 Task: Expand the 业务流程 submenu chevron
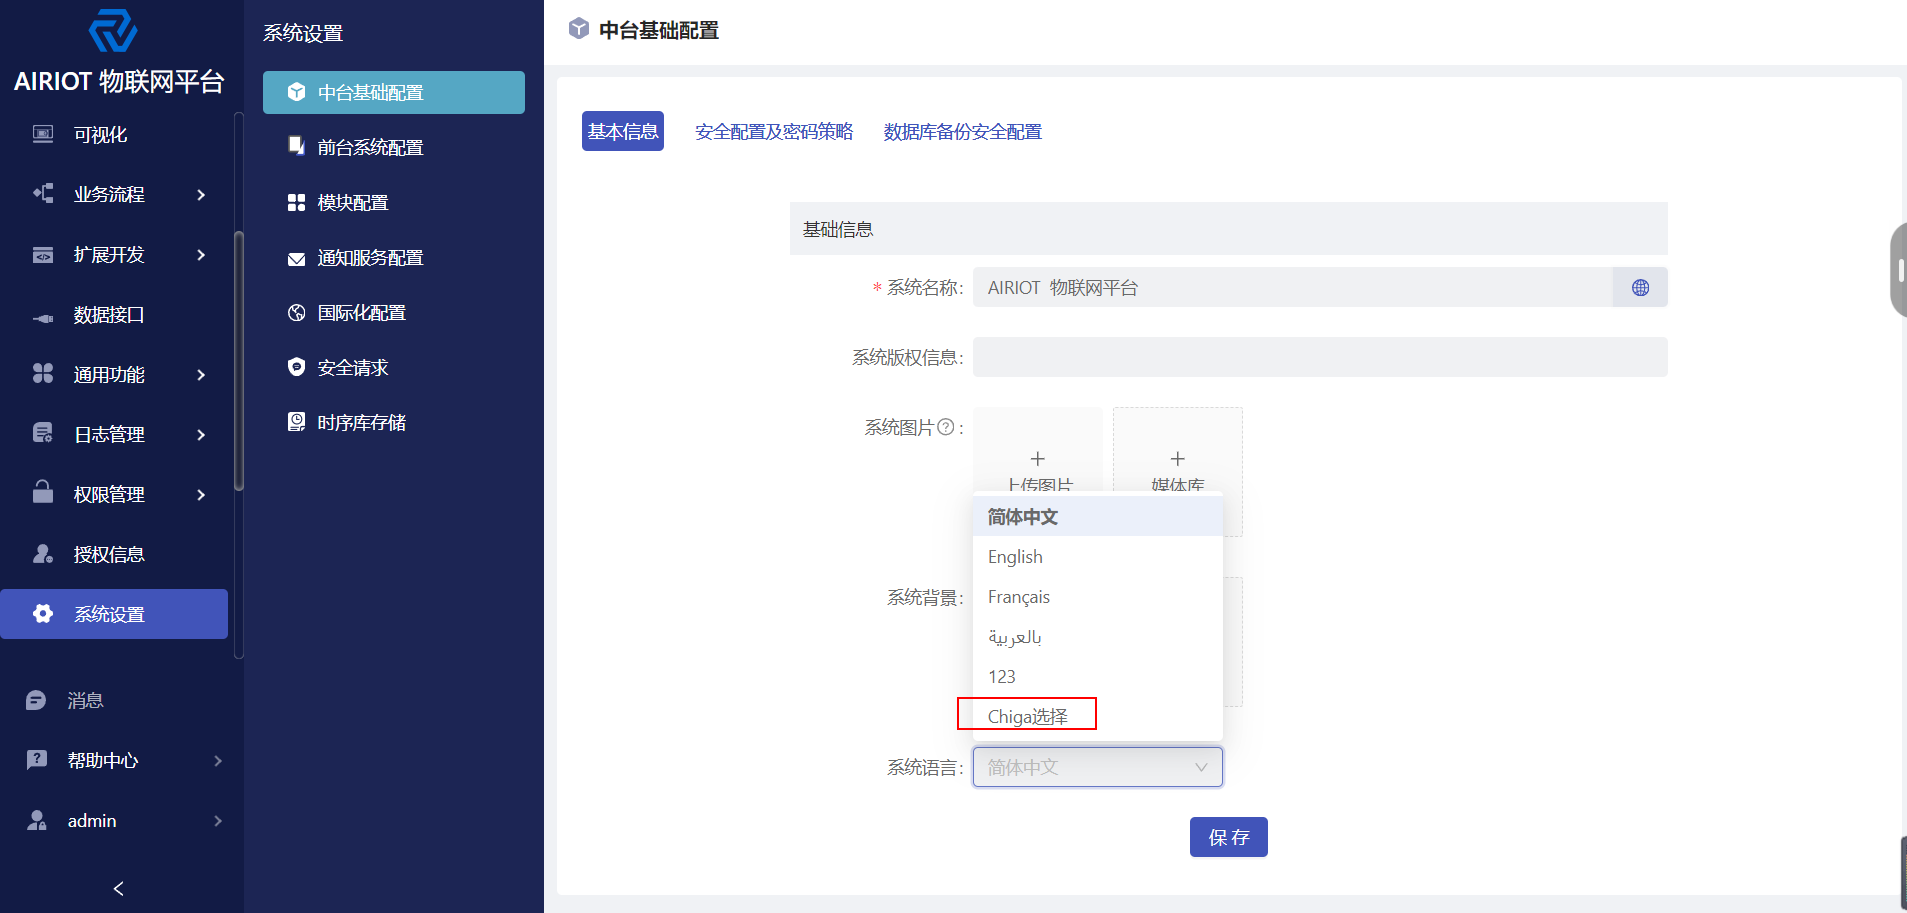point(201,194)
